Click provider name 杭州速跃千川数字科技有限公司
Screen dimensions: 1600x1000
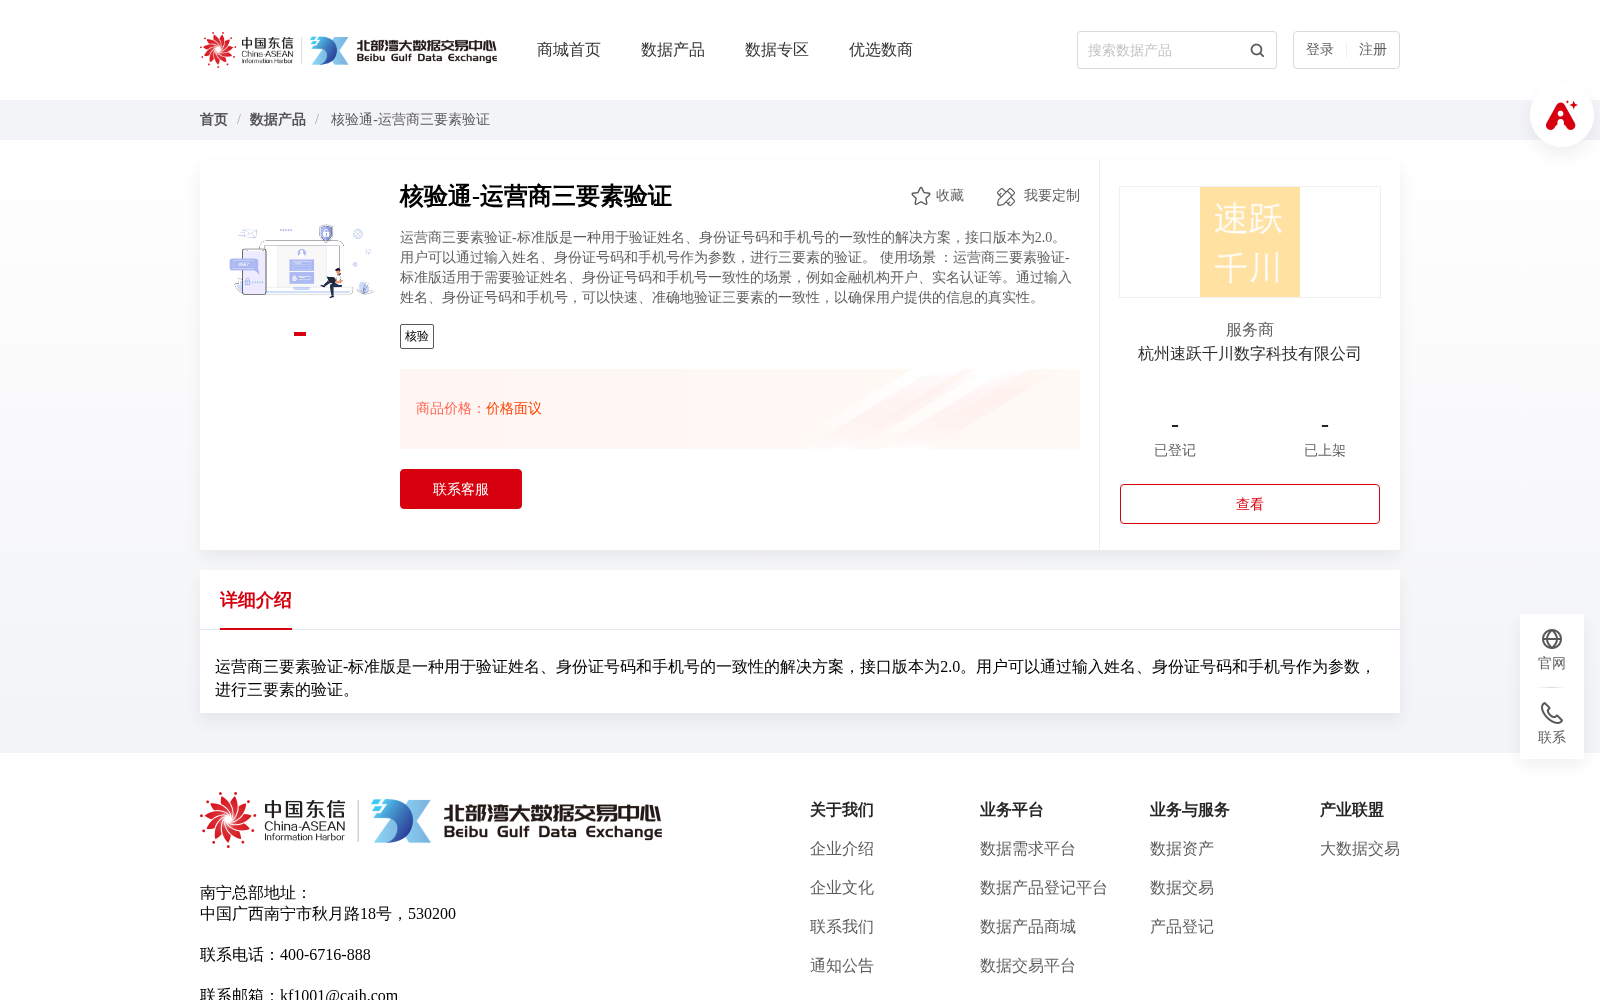coord(1250,354)
